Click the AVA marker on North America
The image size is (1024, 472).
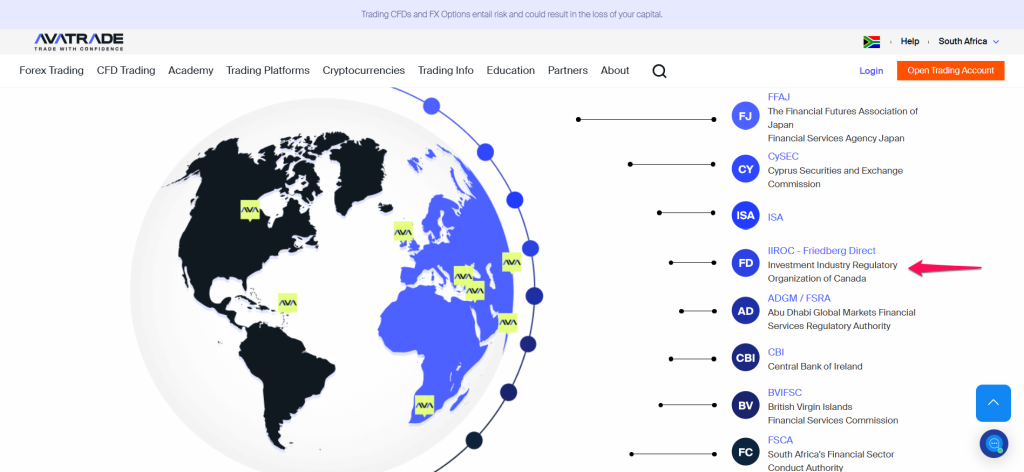250,209
